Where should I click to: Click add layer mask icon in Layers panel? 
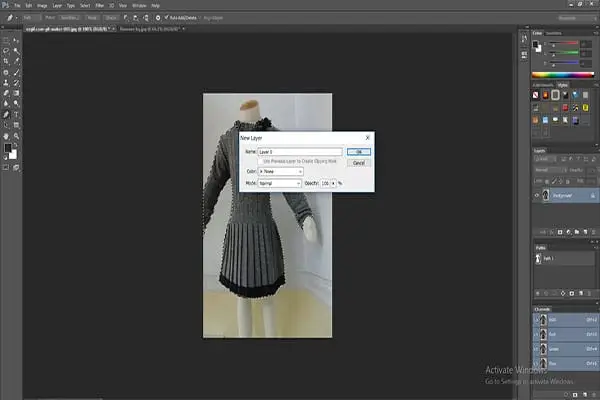560,232
